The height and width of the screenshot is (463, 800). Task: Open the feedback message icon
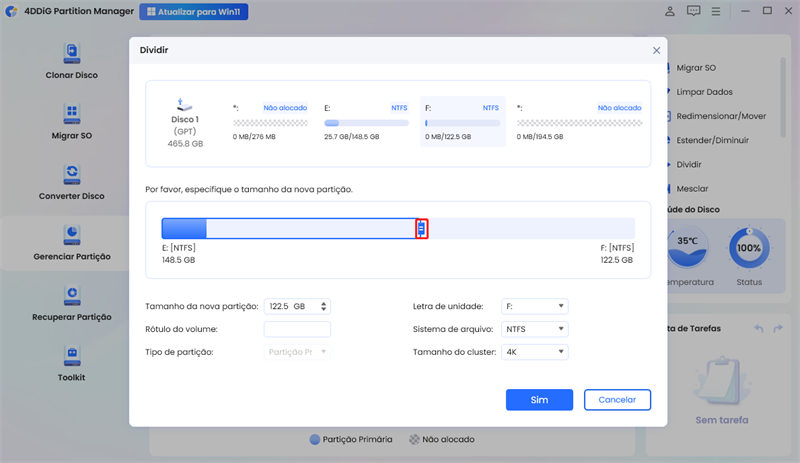694,11
